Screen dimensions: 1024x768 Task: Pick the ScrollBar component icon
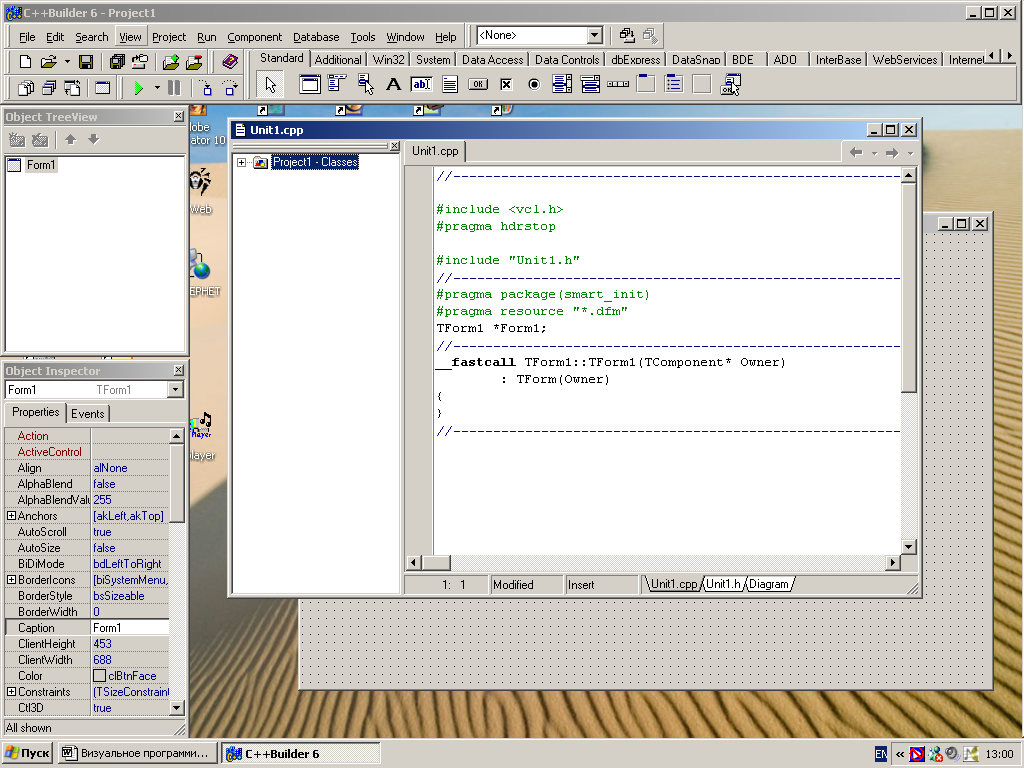point(618,84)
